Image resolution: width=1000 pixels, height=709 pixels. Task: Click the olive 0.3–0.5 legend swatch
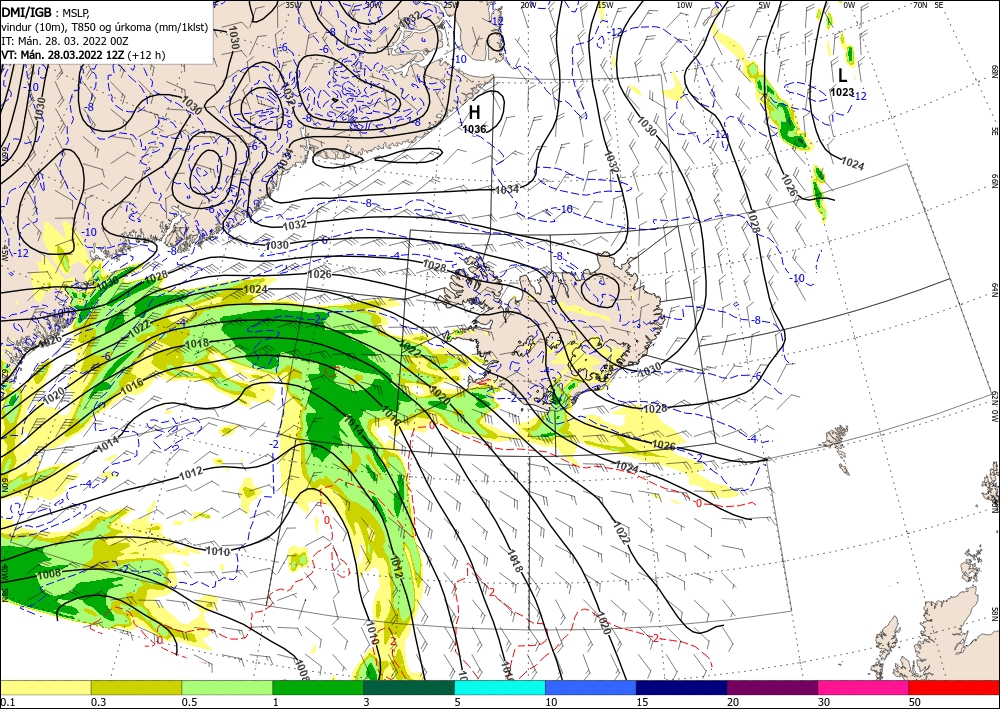[x=136, y=687]
